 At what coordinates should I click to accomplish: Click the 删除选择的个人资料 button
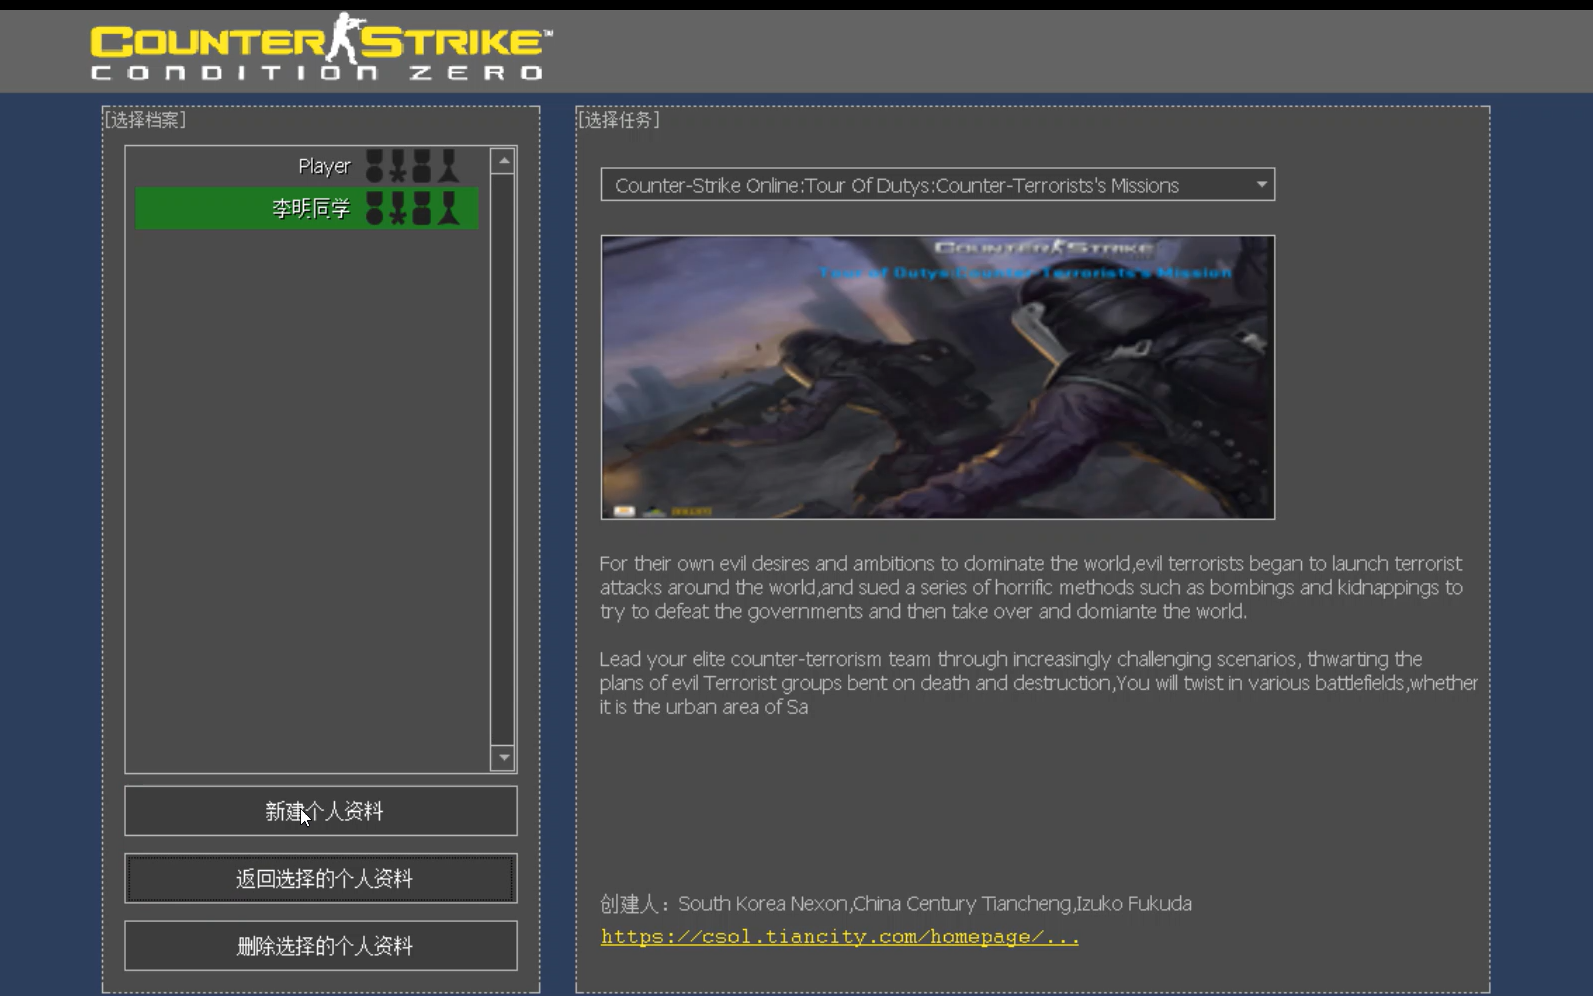click(321, 946)
